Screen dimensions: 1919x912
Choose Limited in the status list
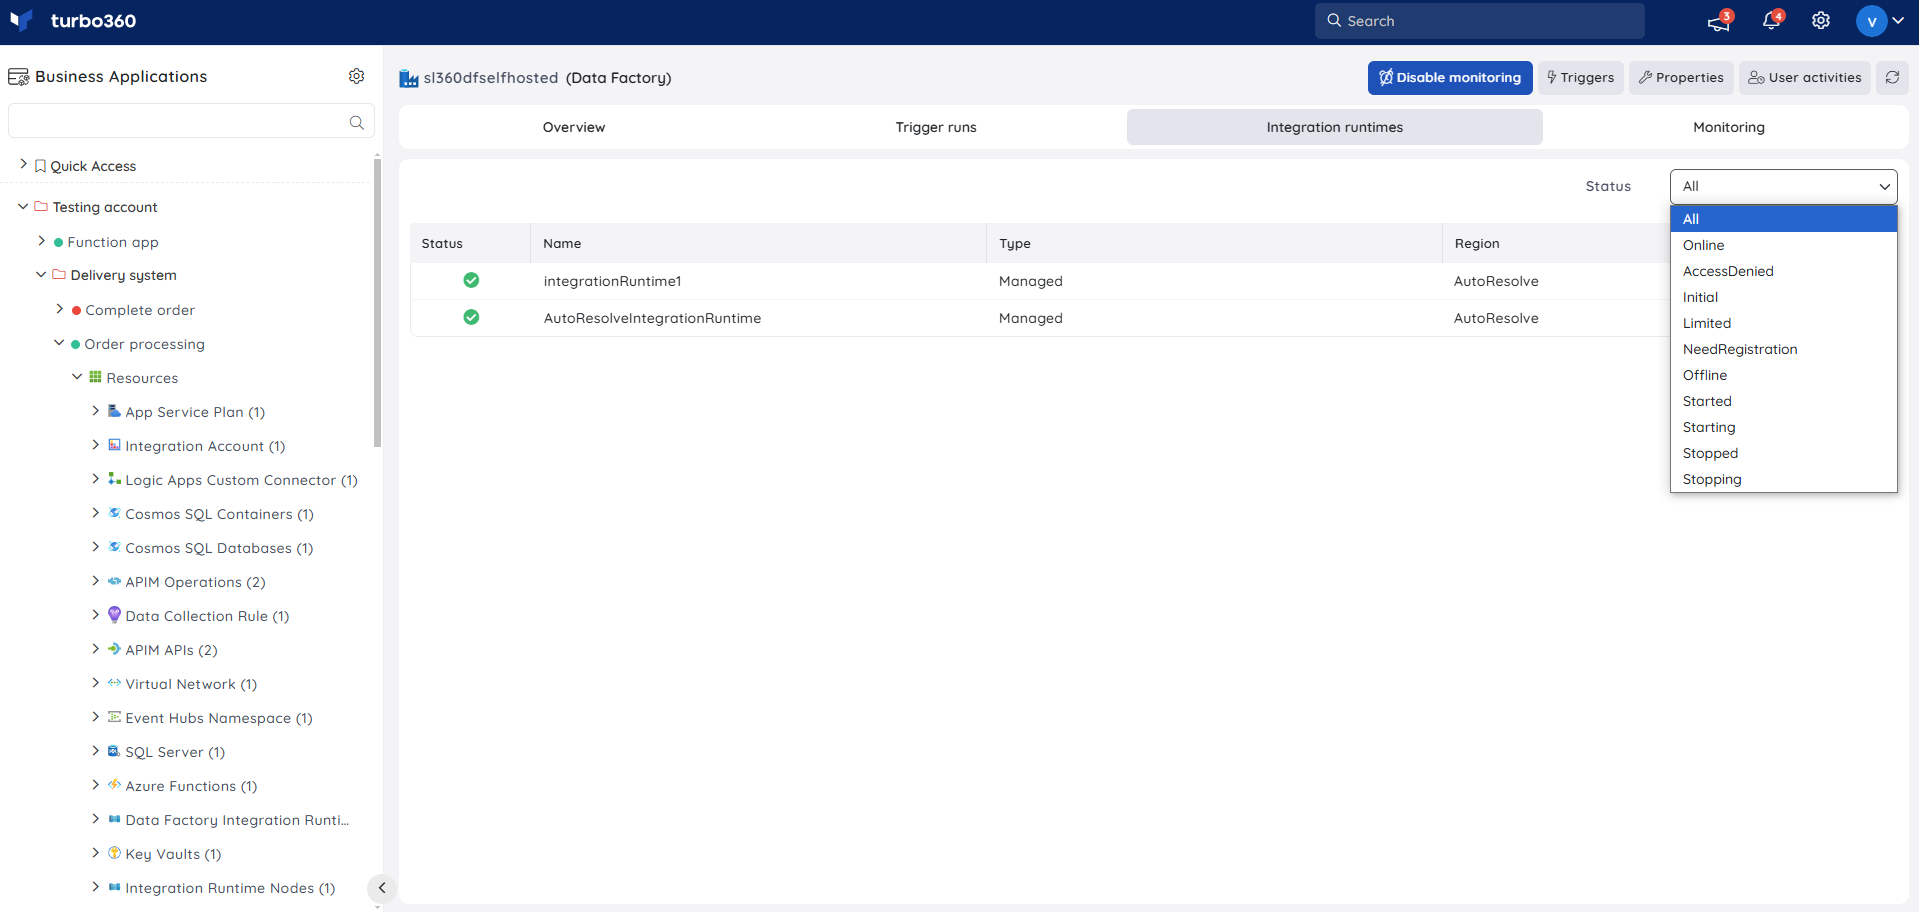(x=1783, y=323)
